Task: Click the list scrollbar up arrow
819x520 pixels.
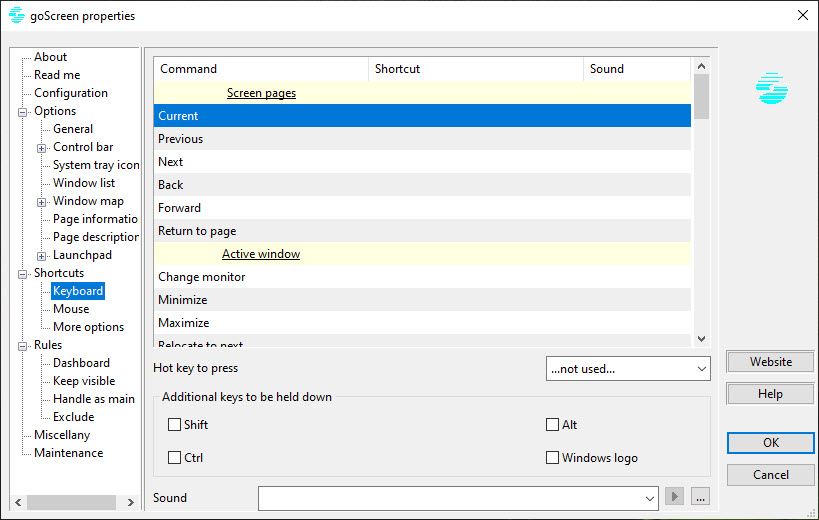Action: pos(701,66)
